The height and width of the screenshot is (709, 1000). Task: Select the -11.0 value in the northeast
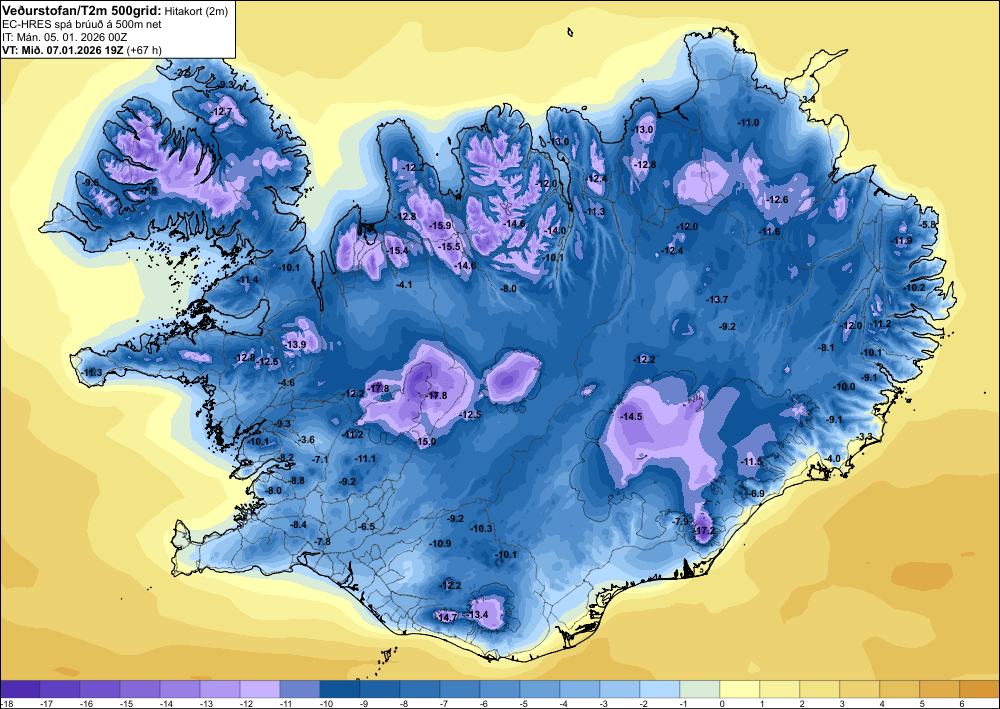pos(748,123)
